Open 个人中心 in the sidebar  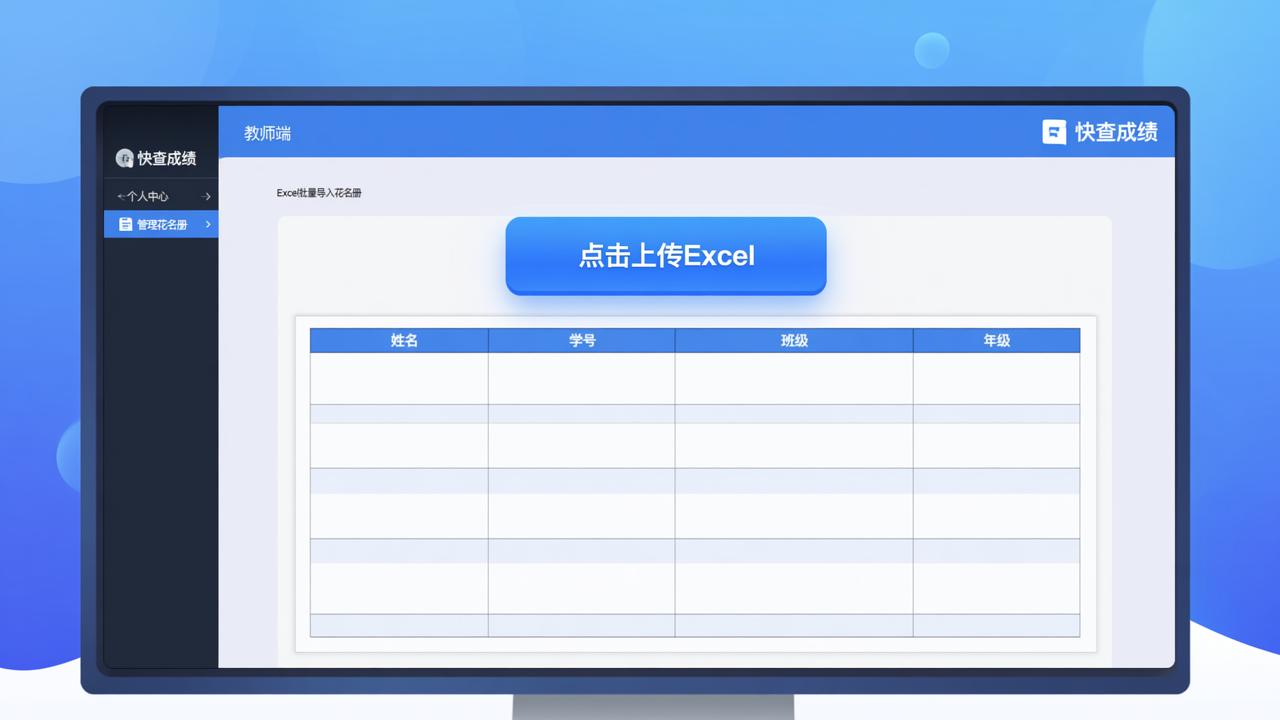pos(161,196)
